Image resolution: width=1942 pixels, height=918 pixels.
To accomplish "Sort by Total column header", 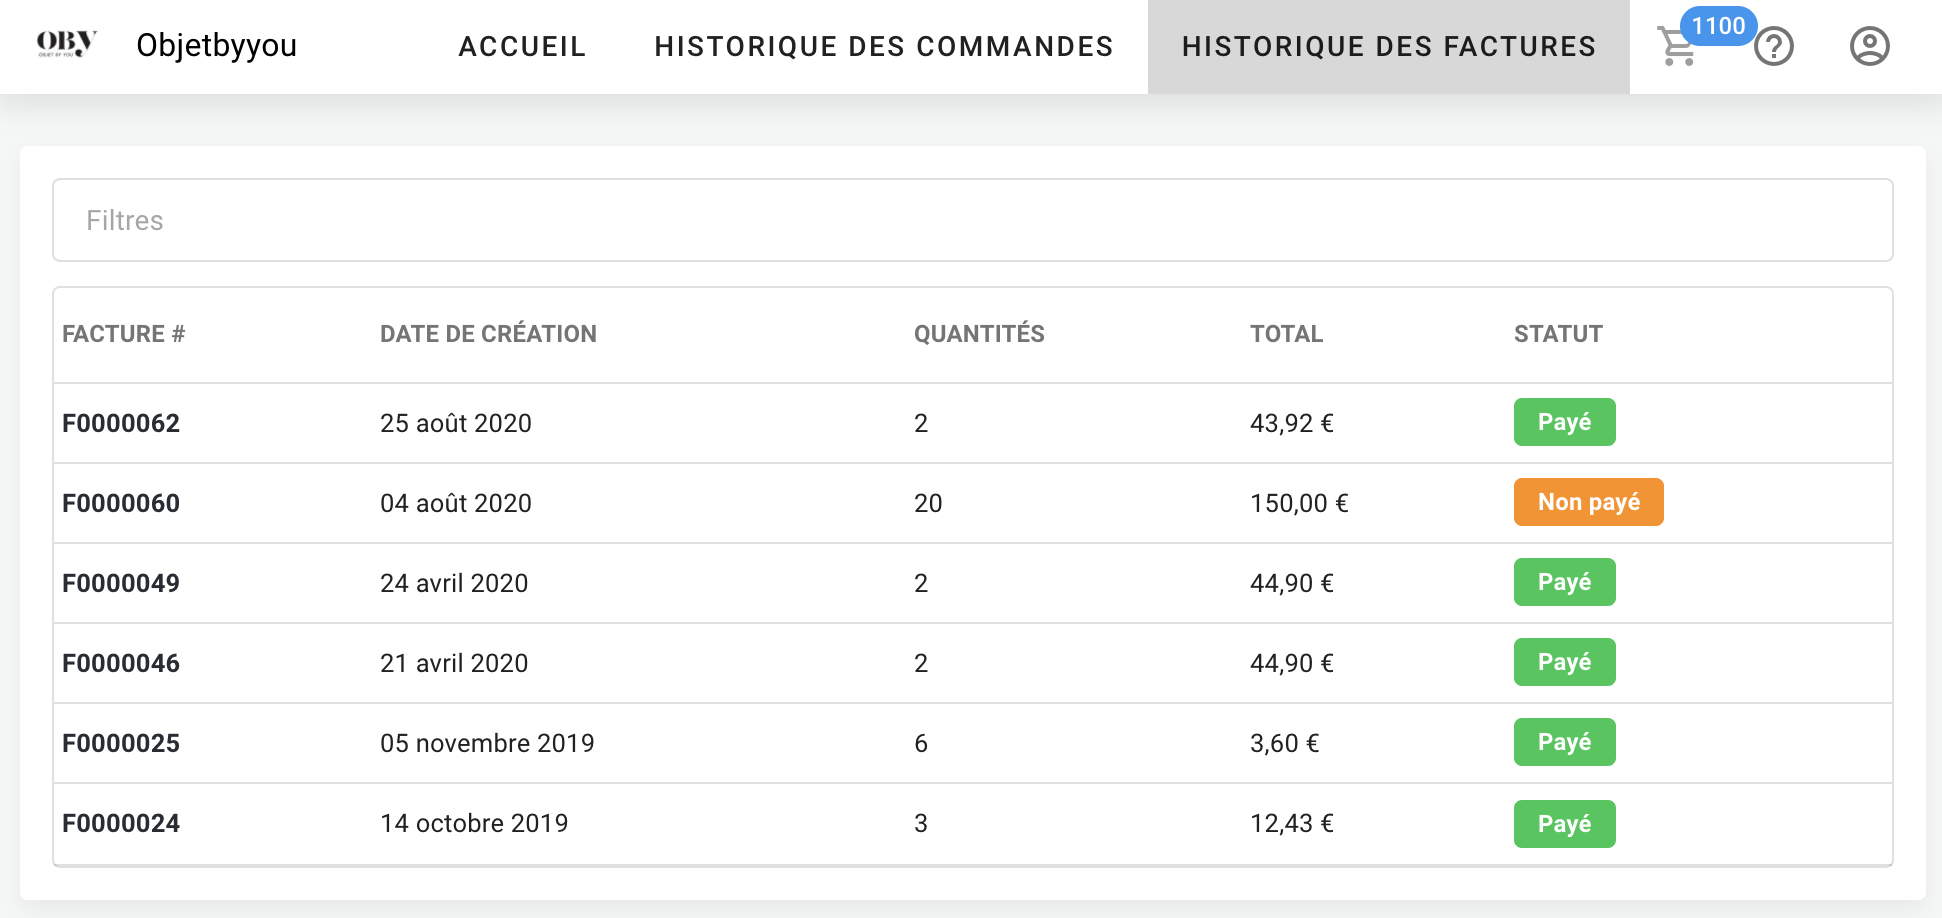I will 1286,334.
